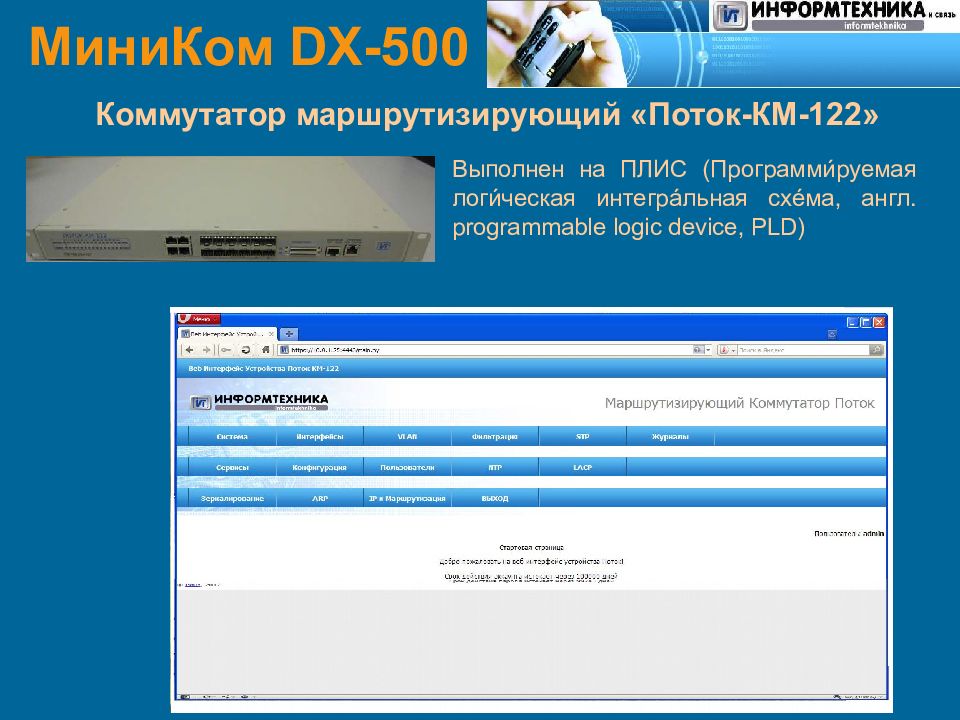Click the site favicon in the address bar
The height and width of the screenshot is (720, 960).
coord(284,350)
